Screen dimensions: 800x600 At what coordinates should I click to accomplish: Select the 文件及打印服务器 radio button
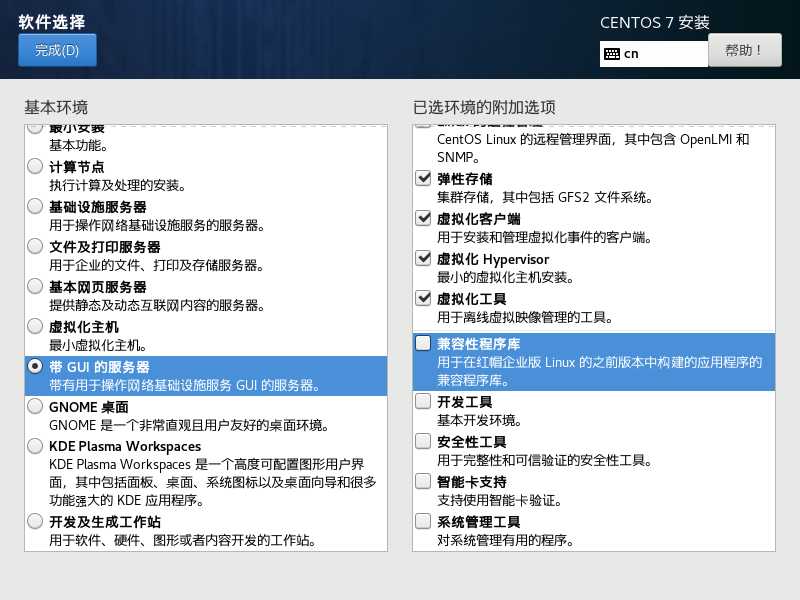click(35, 246)
